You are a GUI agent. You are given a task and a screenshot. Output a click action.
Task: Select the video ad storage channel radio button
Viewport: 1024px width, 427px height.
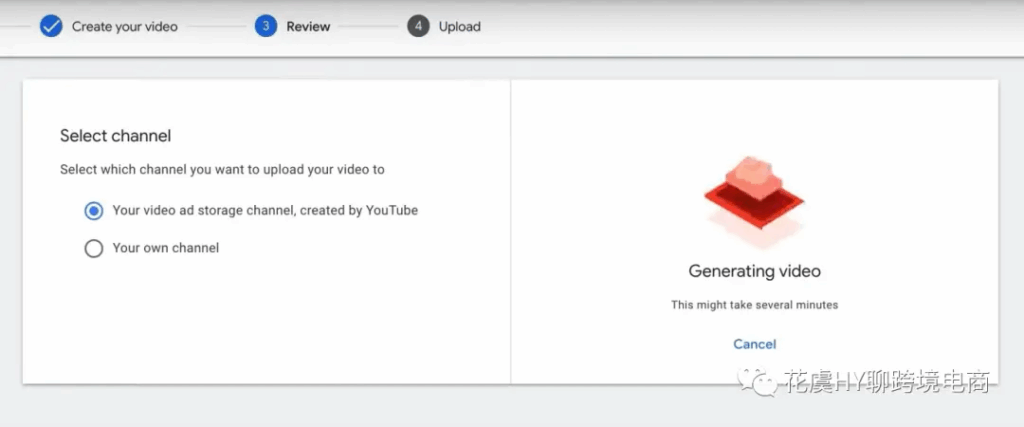(x=94, y=211)
